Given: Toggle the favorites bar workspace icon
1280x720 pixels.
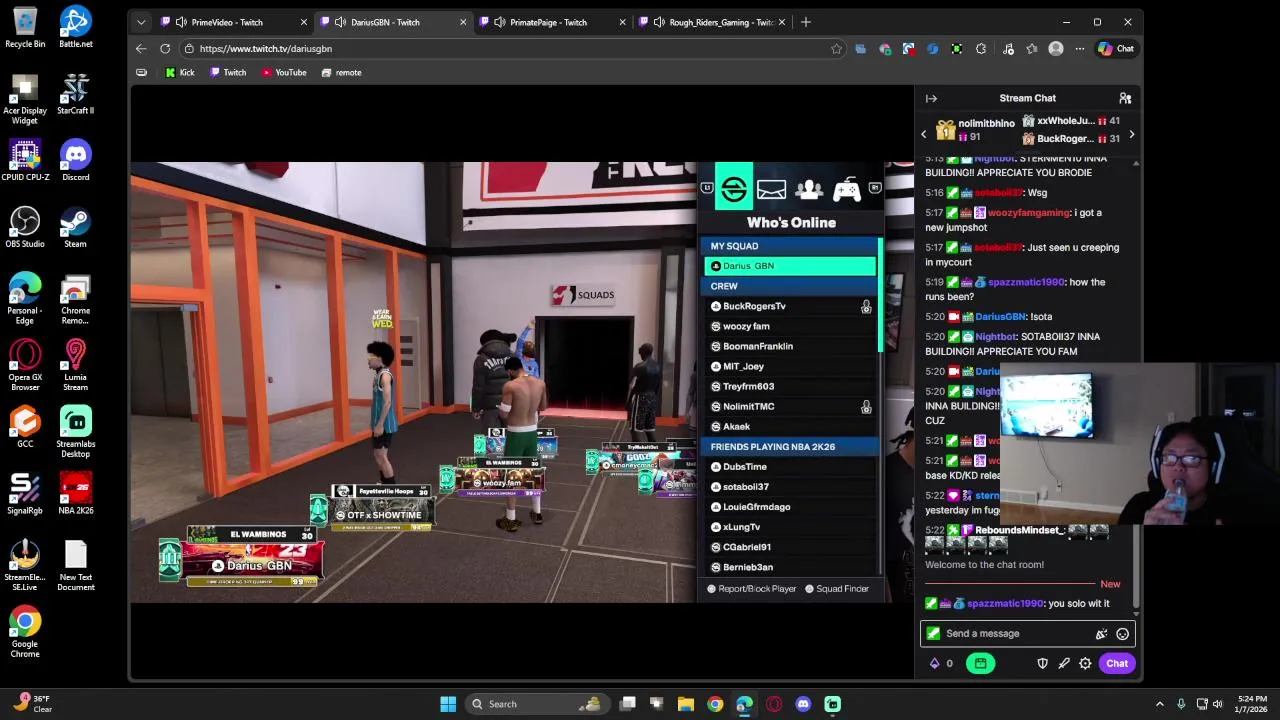Looking at the screenshot, I should (x=141, y=72).
